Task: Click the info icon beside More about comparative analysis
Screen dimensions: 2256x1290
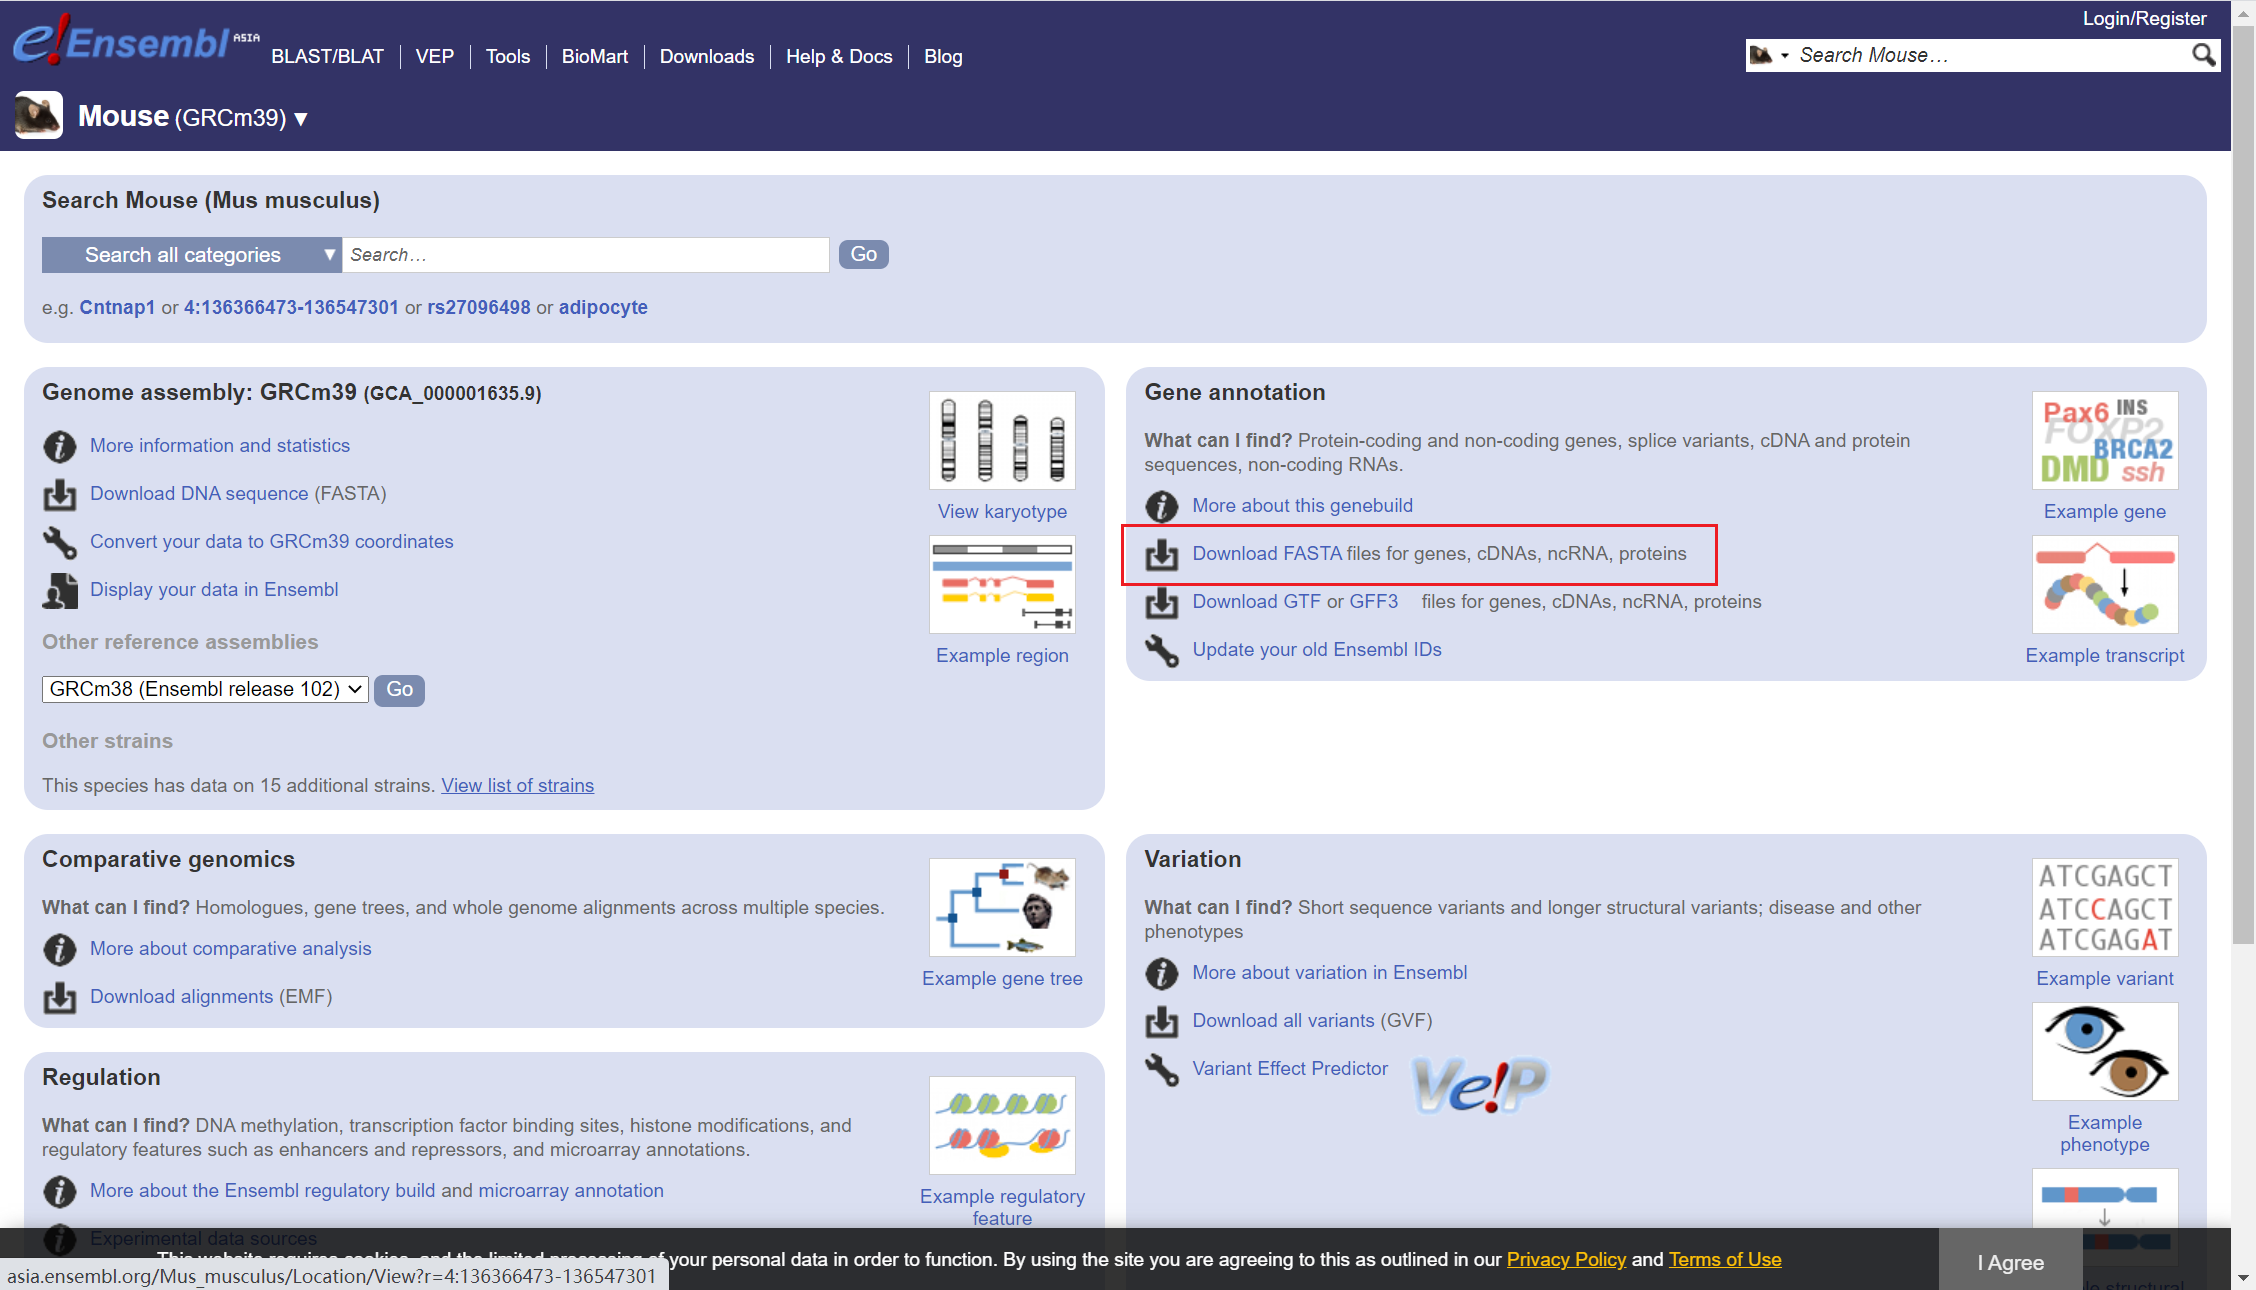Action: tap(60, 949)
